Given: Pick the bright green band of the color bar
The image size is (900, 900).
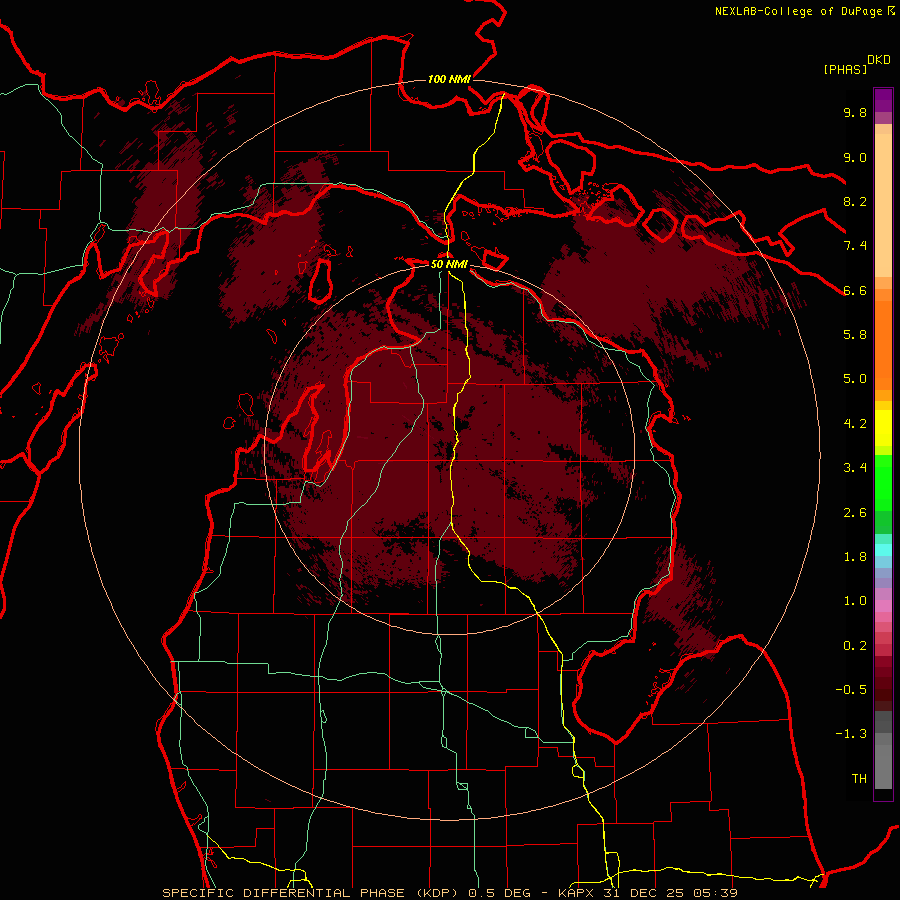Looking at the screenshot, I should 883,483.
